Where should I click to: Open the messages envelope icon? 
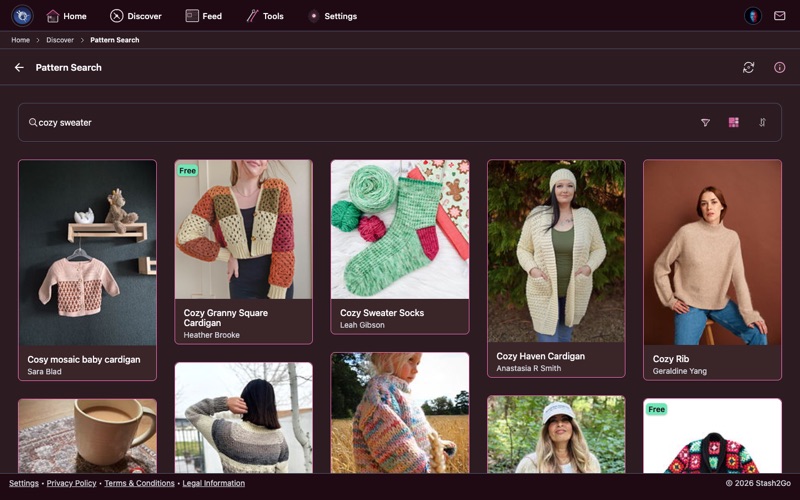[x=779, y=16]
